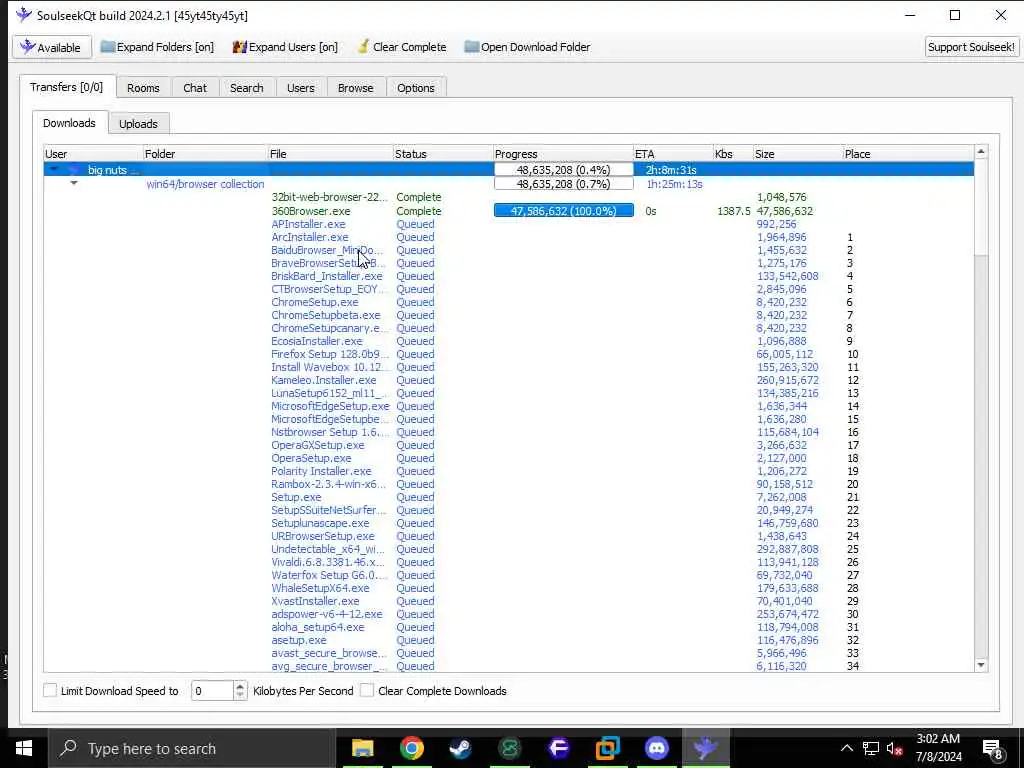The image size is (1024, 768).
Task: Click the Open Download Folder icon
Action: [472, 47]
